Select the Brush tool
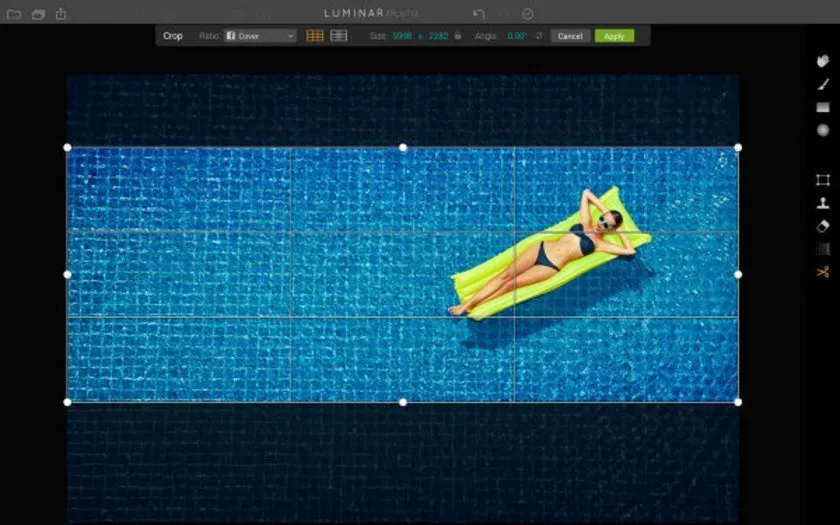Image resolution: width=840 pixels, height=525 pixels. (822, 84)
